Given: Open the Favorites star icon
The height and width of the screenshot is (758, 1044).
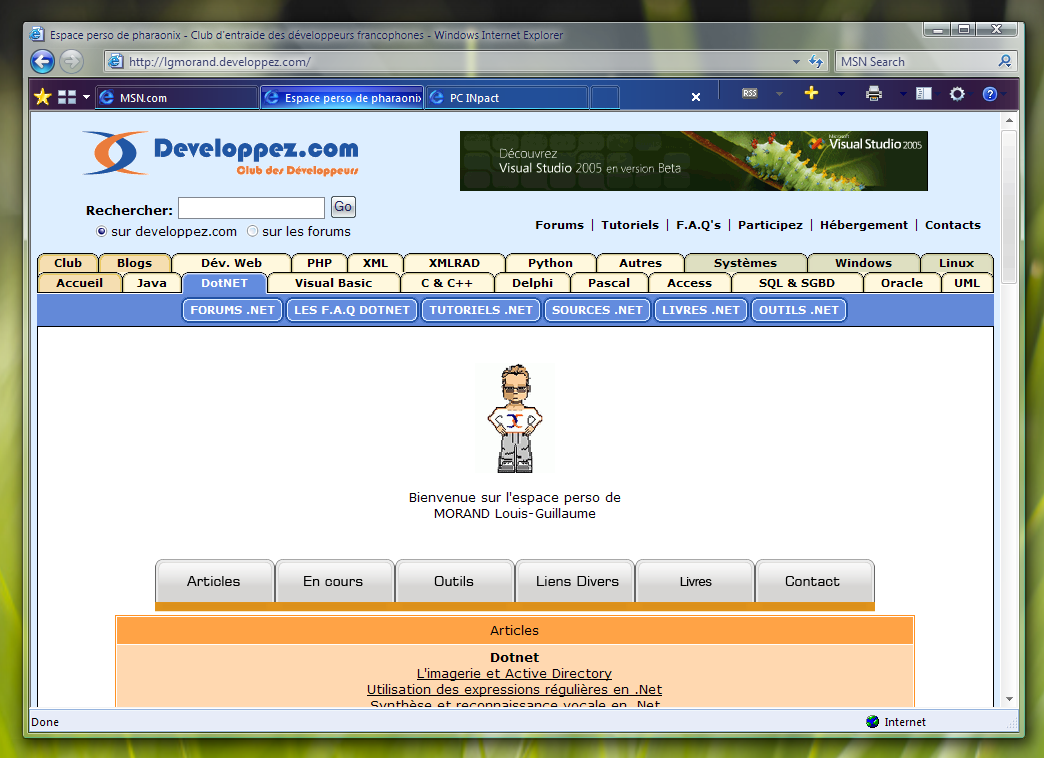Looking at the screenshot, I should coord(42,97).
